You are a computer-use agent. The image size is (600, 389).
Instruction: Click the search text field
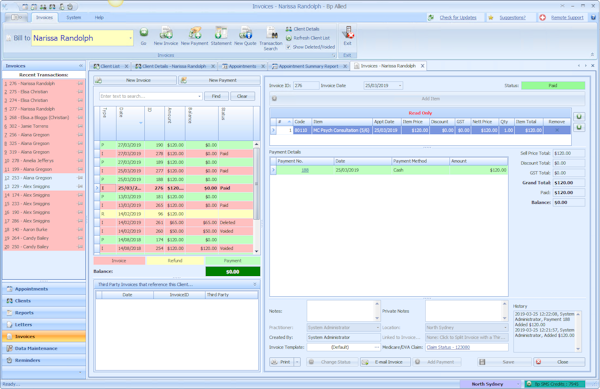coord(148,96)
